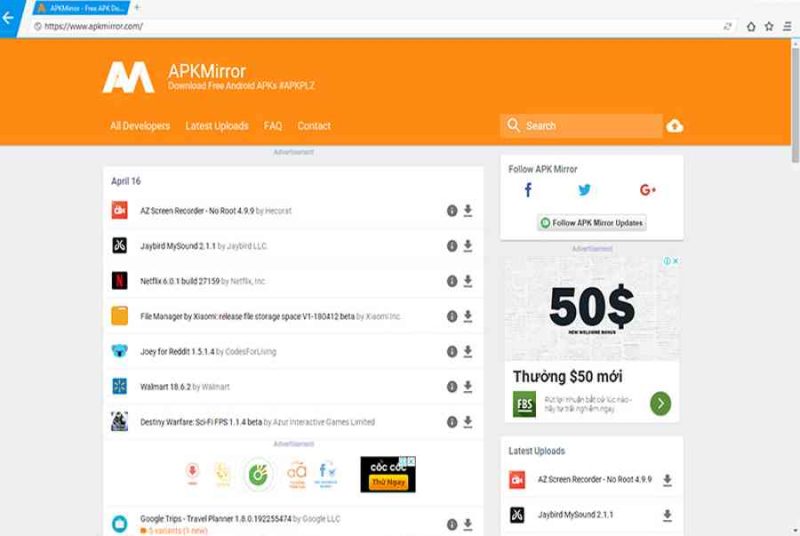Show info for Jaybird MySound 2.1.1

point(452,246)
